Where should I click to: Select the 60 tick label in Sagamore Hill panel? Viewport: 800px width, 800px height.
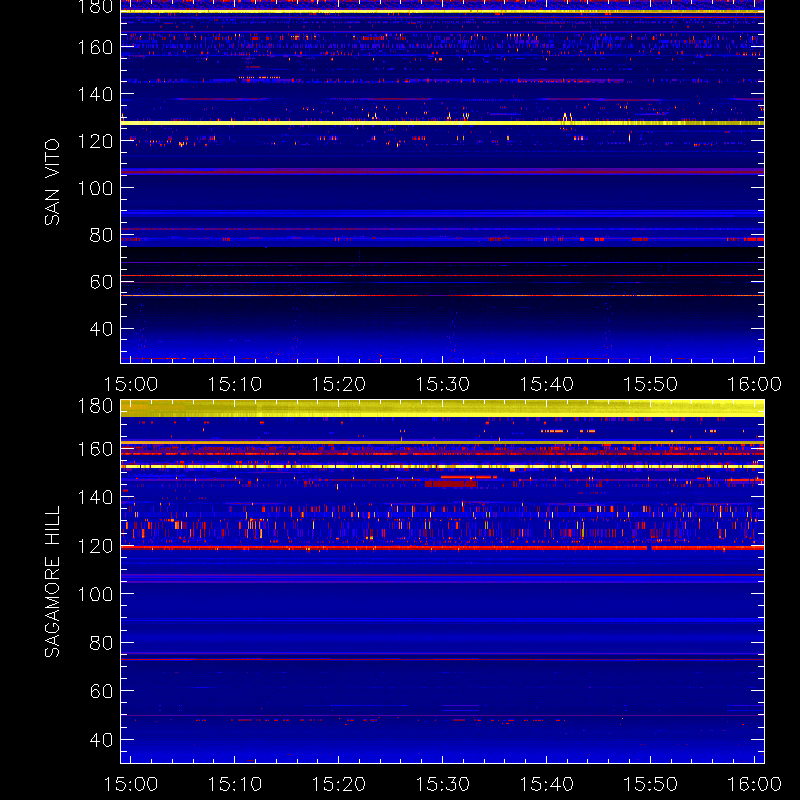point(101,691)
